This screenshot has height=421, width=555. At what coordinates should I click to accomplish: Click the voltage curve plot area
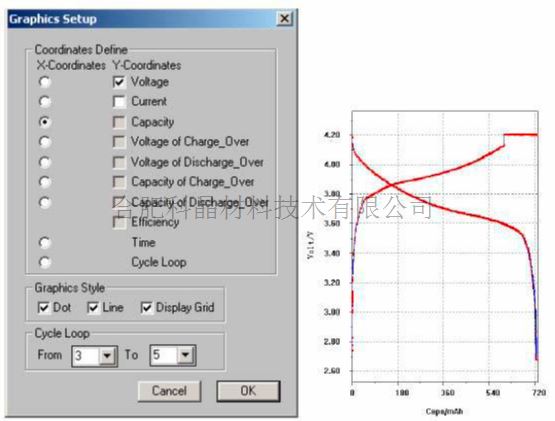click(445, 246)
